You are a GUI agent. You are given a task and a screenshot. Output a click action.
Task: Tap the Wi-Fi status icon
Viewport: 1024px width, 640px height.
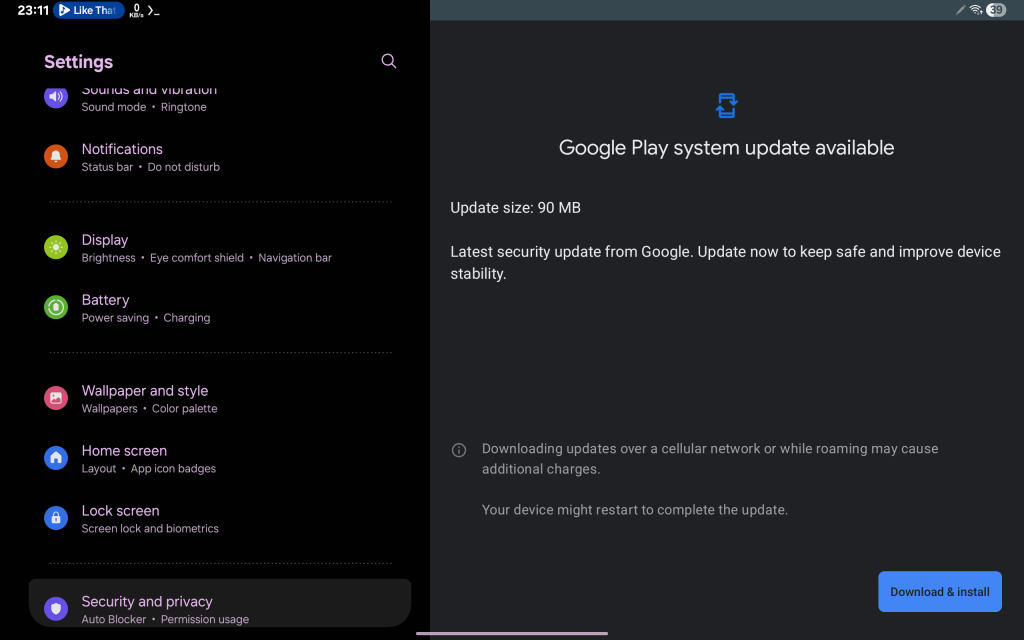pyautogui.click(x=976, y=10)
